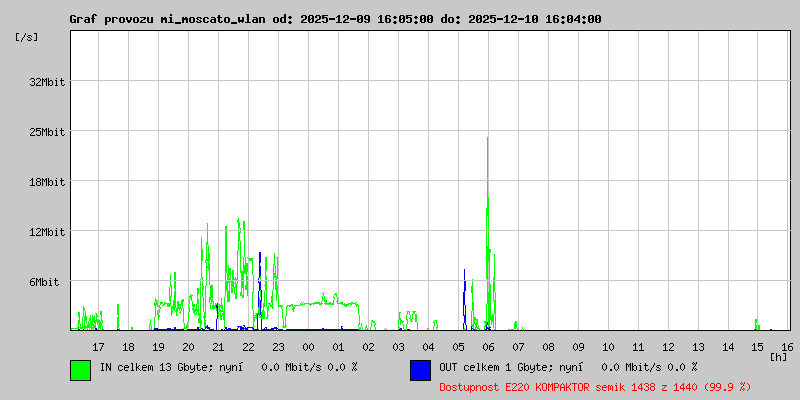This screenshot has height=400, width=800.
Task: Click the graph title 'Graf provozu mi_moscato_wlan'
Action: tap(167, 19)
